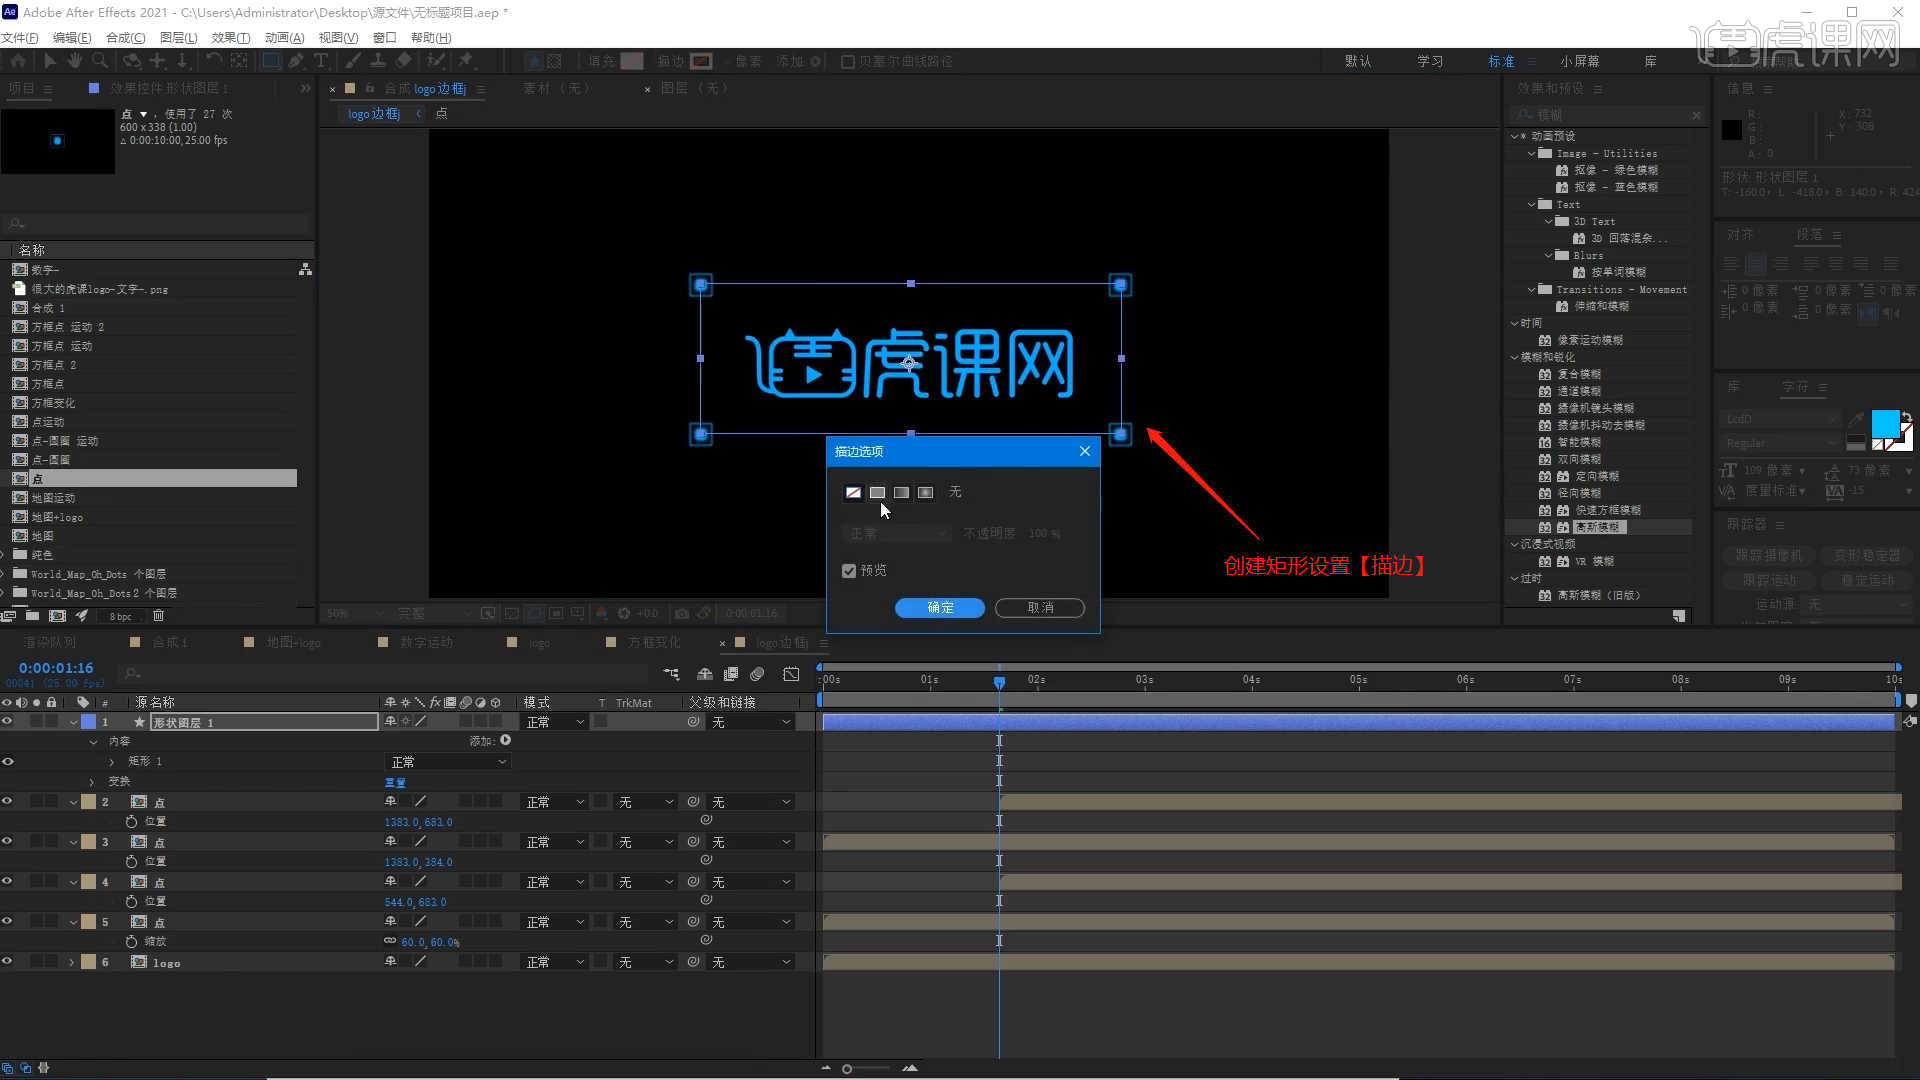
Task: Toggle the 预览 preview checkbox
Action: tap(849, 571)
